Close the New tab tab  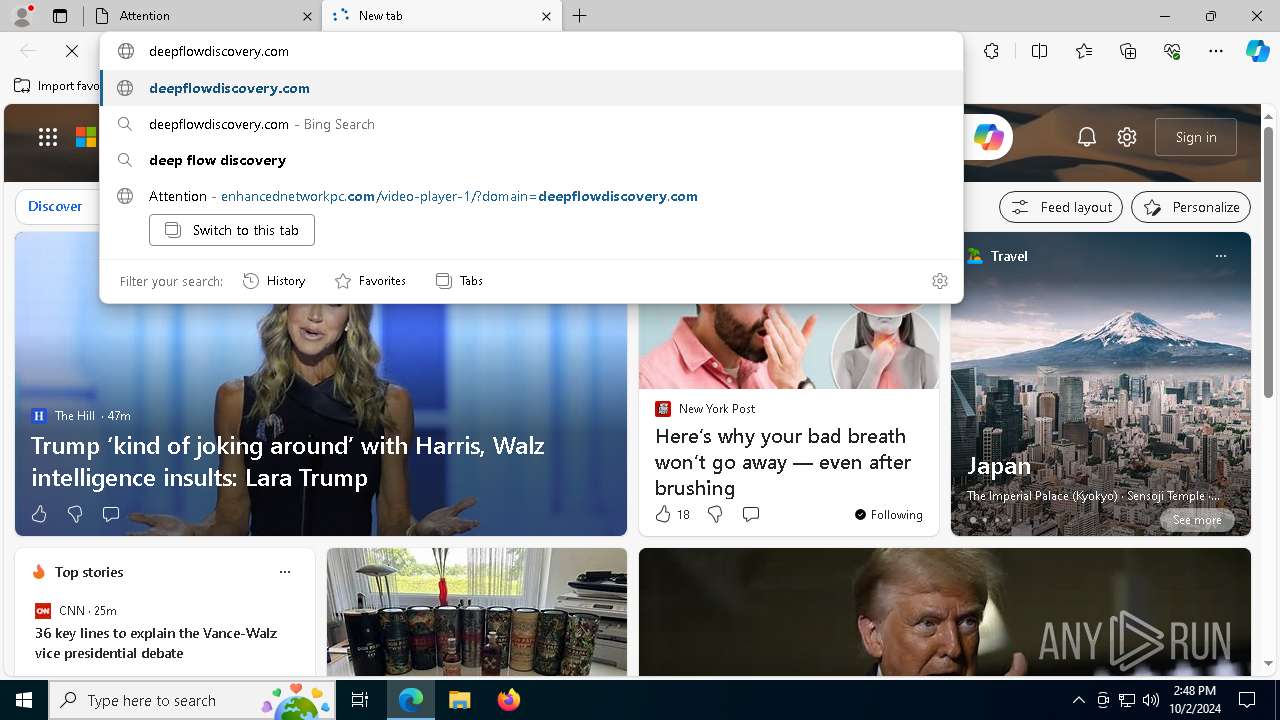tap(546, 16)
